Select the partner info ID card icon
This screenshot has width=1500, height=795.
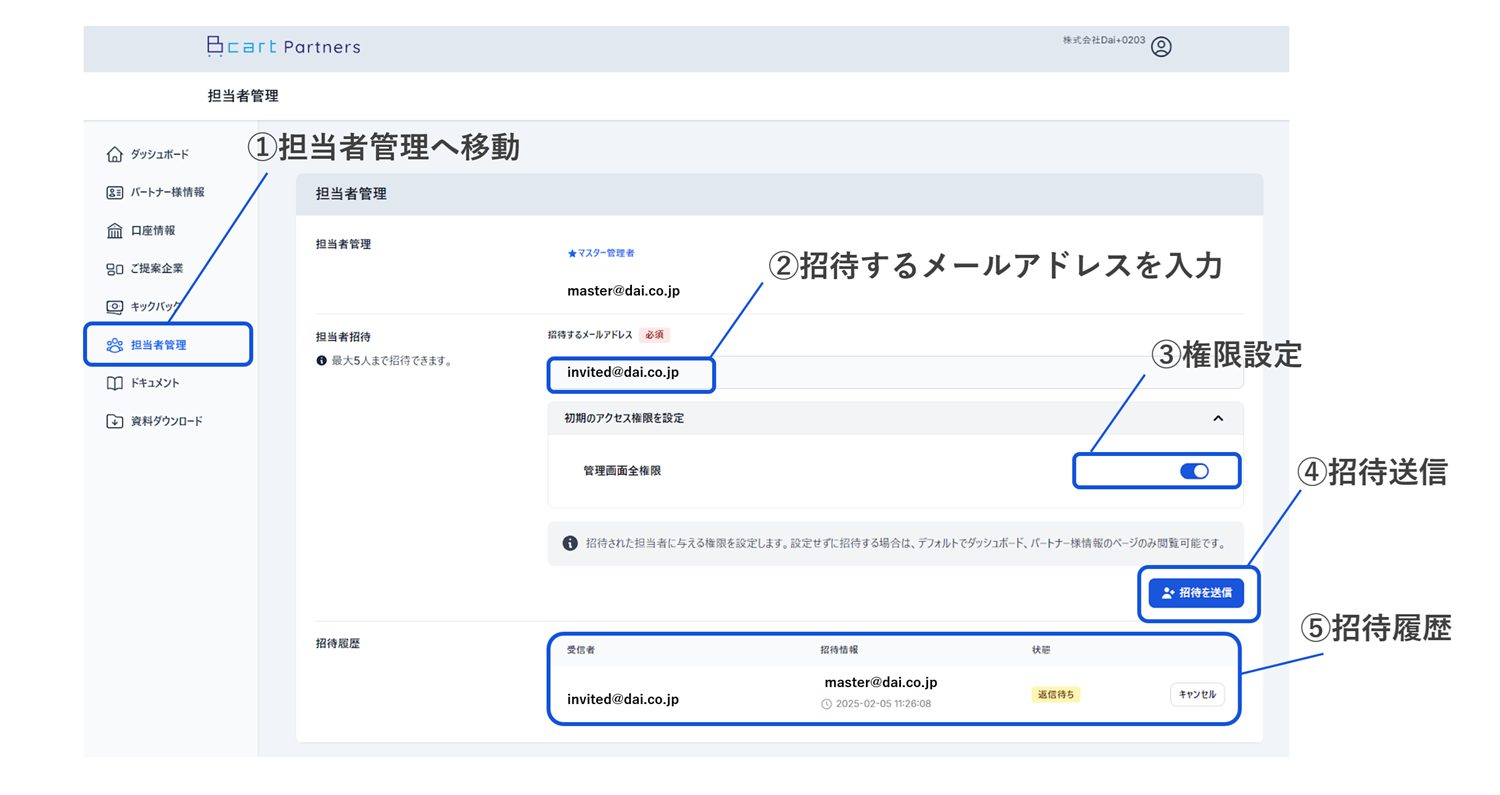pos(114,192)
